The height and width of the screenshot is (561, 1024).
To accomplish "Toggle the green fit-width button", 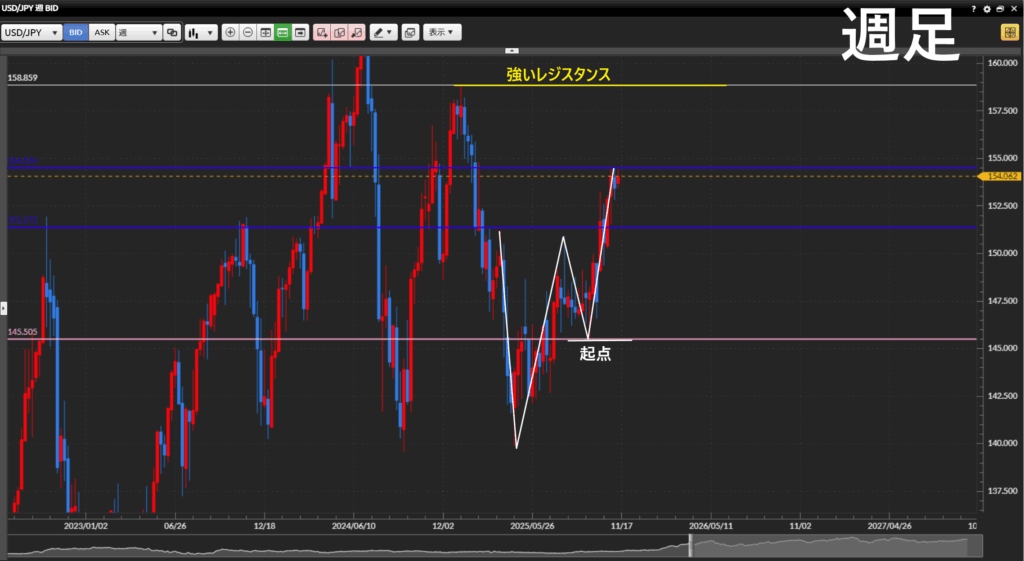I will pyautogui.click(x=283, y=32).
